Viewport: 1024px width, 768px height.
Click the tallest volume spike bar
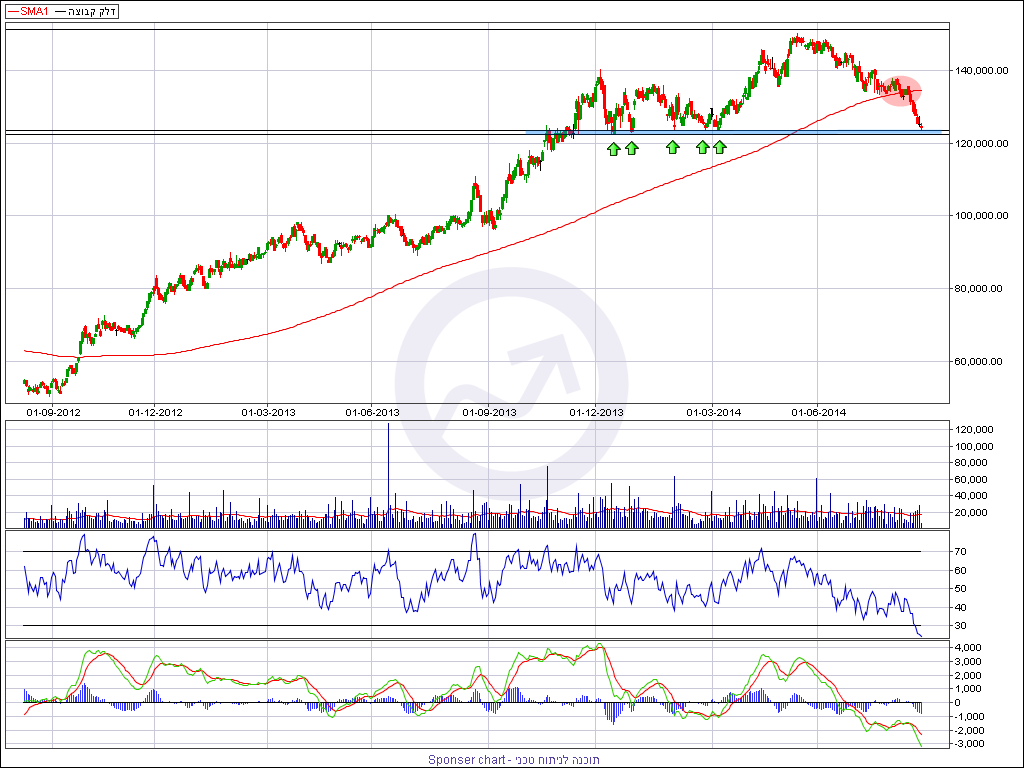click(x=389, y=475)
